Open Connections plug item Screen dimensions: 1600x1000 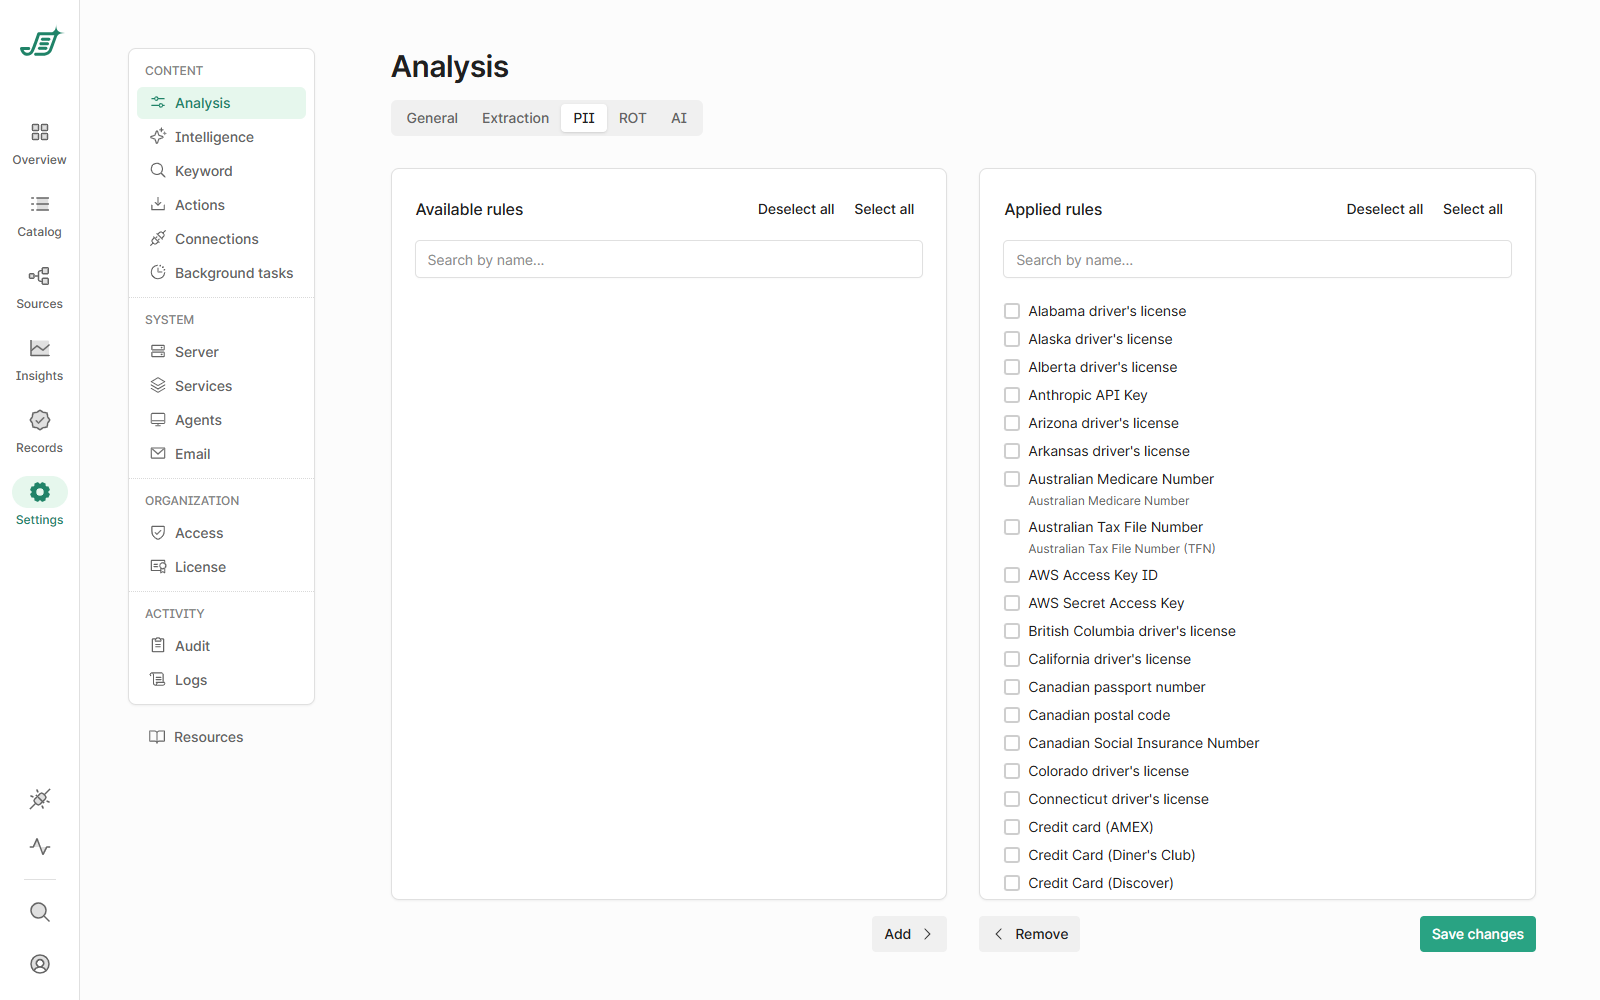pyautogui.click(x=221, y=239)
